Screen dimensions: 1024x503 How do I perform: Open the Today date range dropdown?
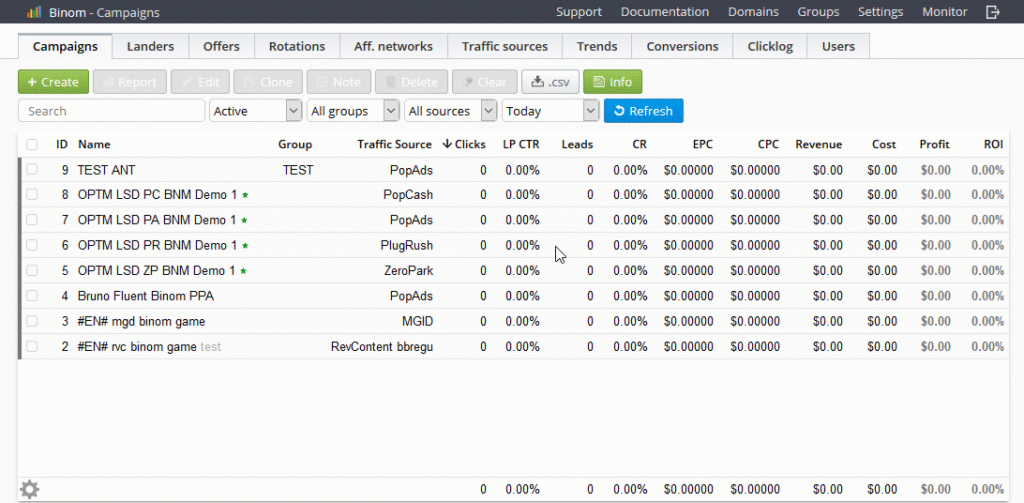pyautogui.click(x=551, y=111)
